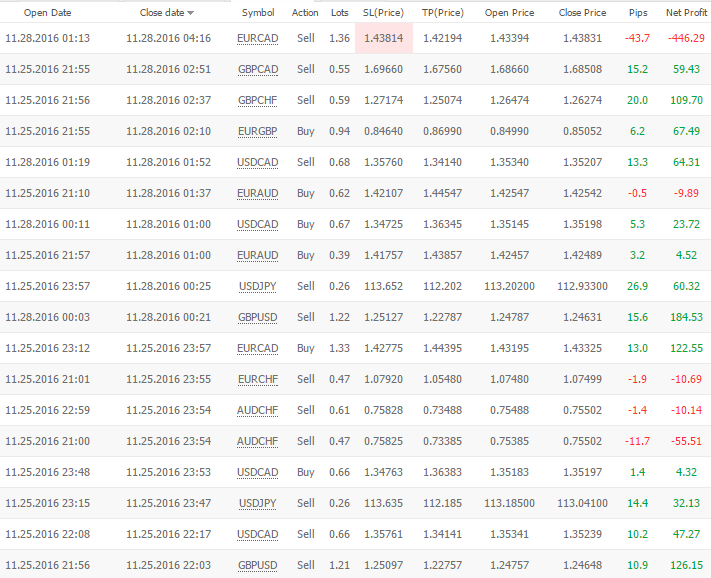Open USDCAD link in the 23.72 profit row
The height and width of the screenshot is (578, 711).
coord(258,224)
